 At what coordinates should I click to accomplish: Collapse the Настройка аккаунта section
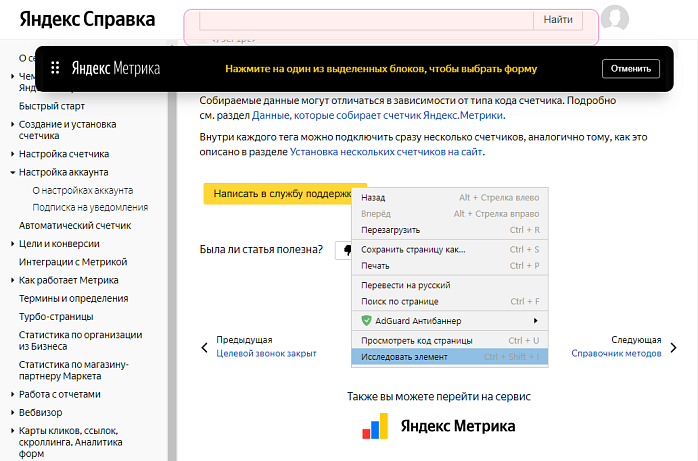[x=11, y=172]
